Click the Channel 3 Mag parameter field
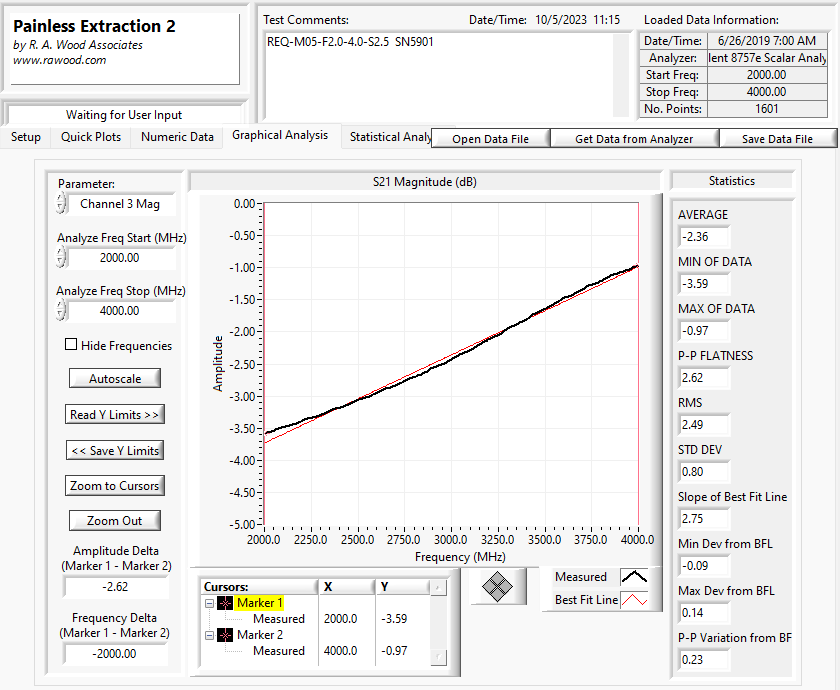This screenshot has height=690, width=840. coord(122,204)
